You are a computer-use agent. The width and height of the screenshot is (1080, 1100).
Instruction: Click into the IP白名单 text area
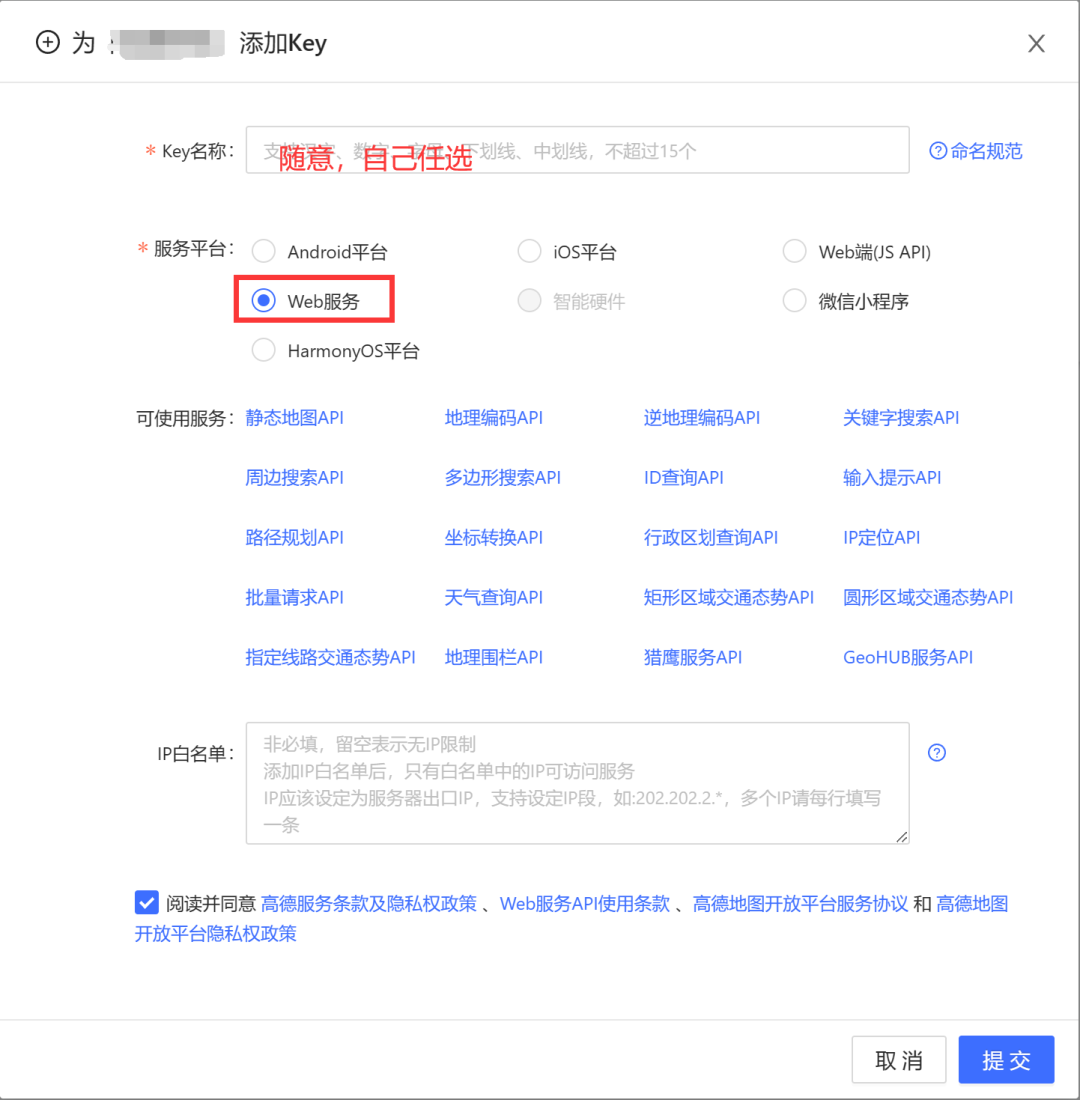coord(578,783)
